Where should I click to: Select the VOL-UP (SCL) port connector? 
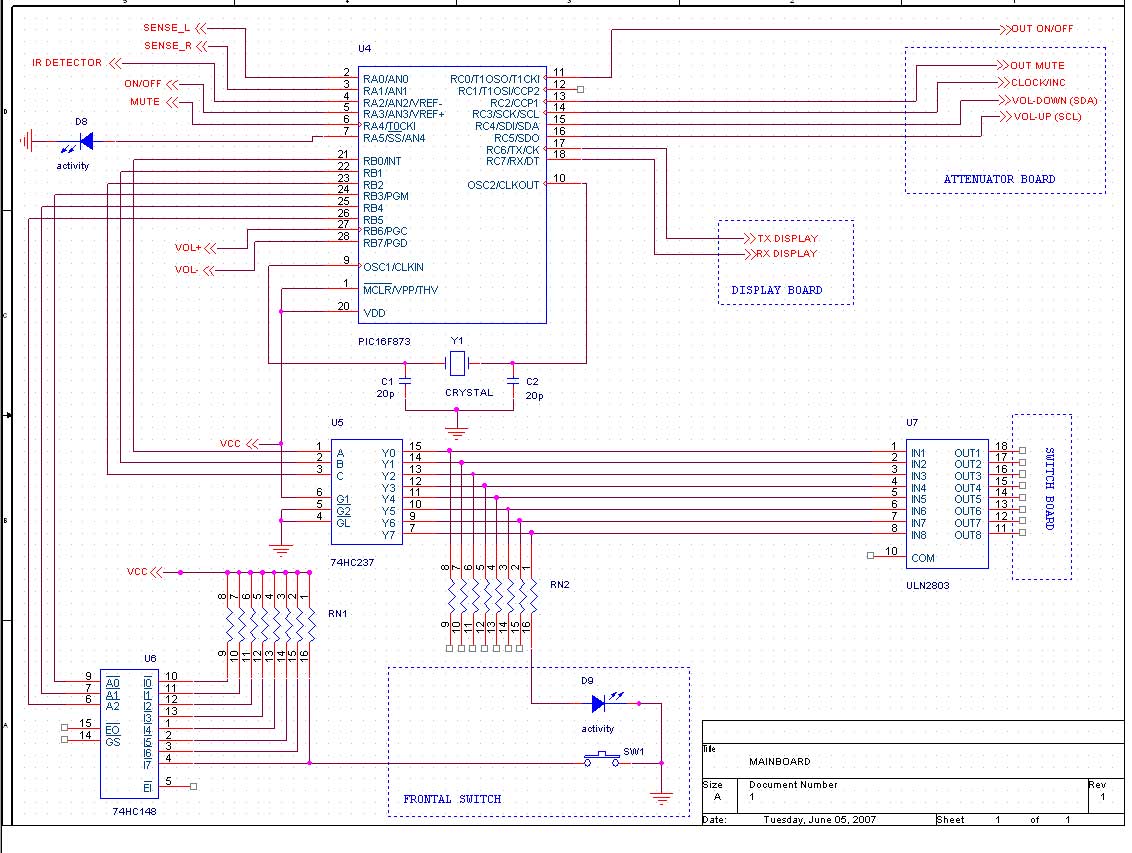tap(1041, 116)
